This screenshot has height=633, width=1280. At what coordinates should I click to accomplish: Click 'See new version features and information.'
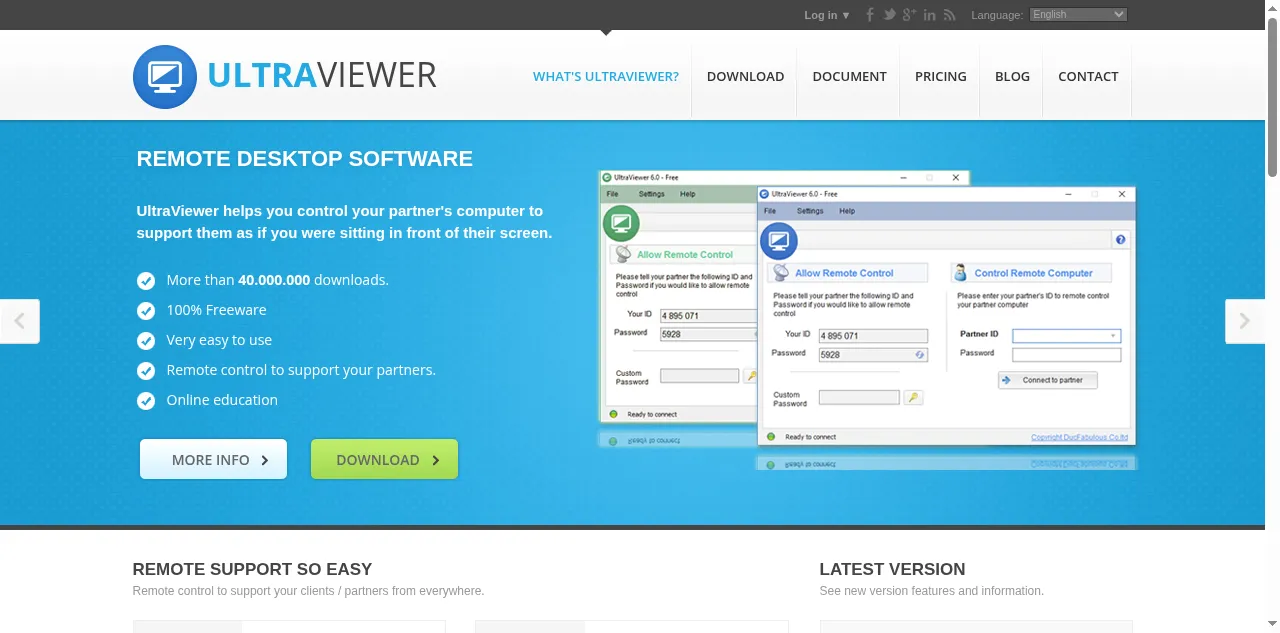coord(931,591)
